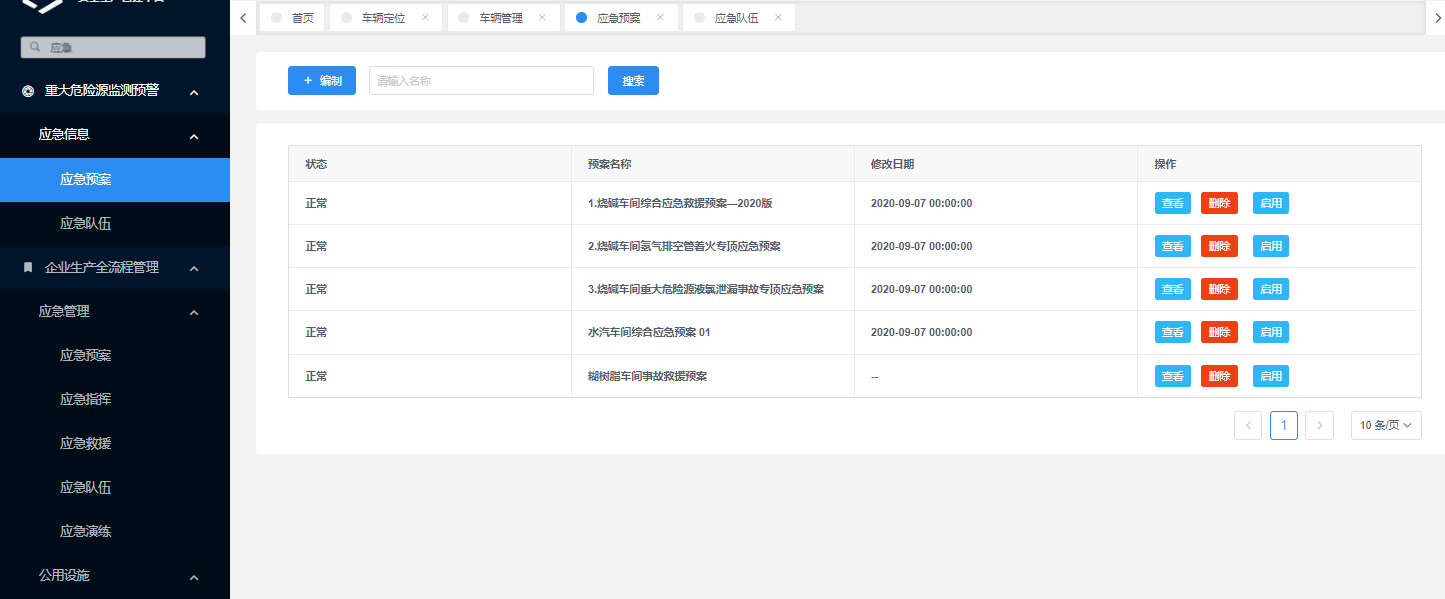
Task: Click the 请输入名称 search input field
Action: [480, 80]
